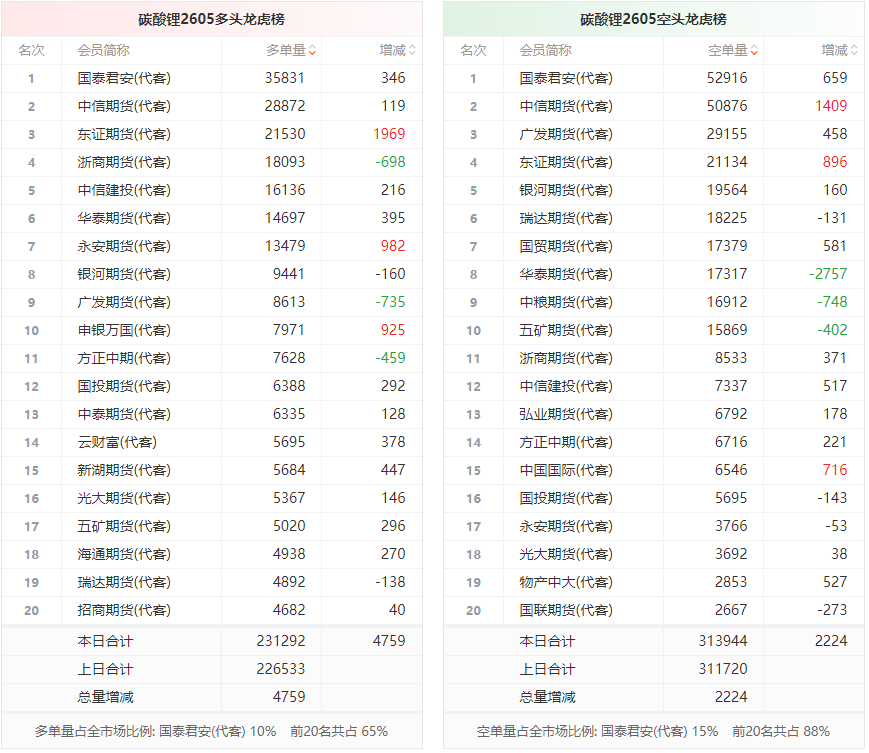
Task: Select the 碳酸锂2605空头龙虎榜 title
Action: pyautogui.click(x=653, y=19)
